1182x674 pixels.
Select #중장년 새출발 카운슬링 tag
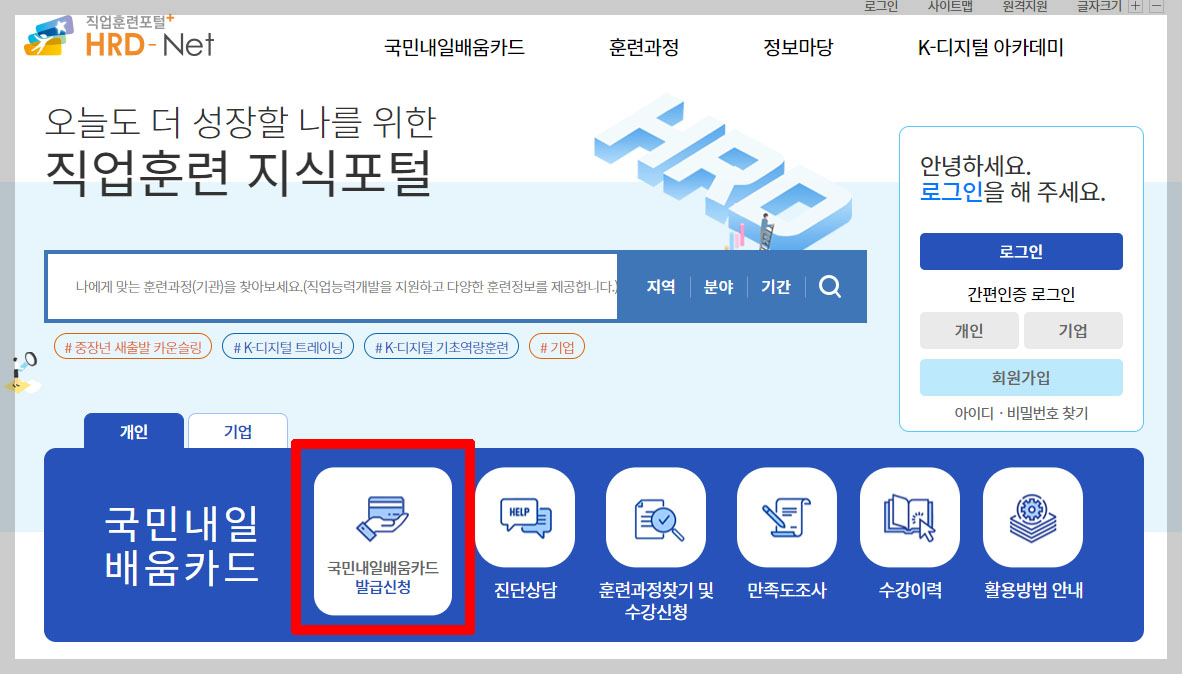(133, 347)
